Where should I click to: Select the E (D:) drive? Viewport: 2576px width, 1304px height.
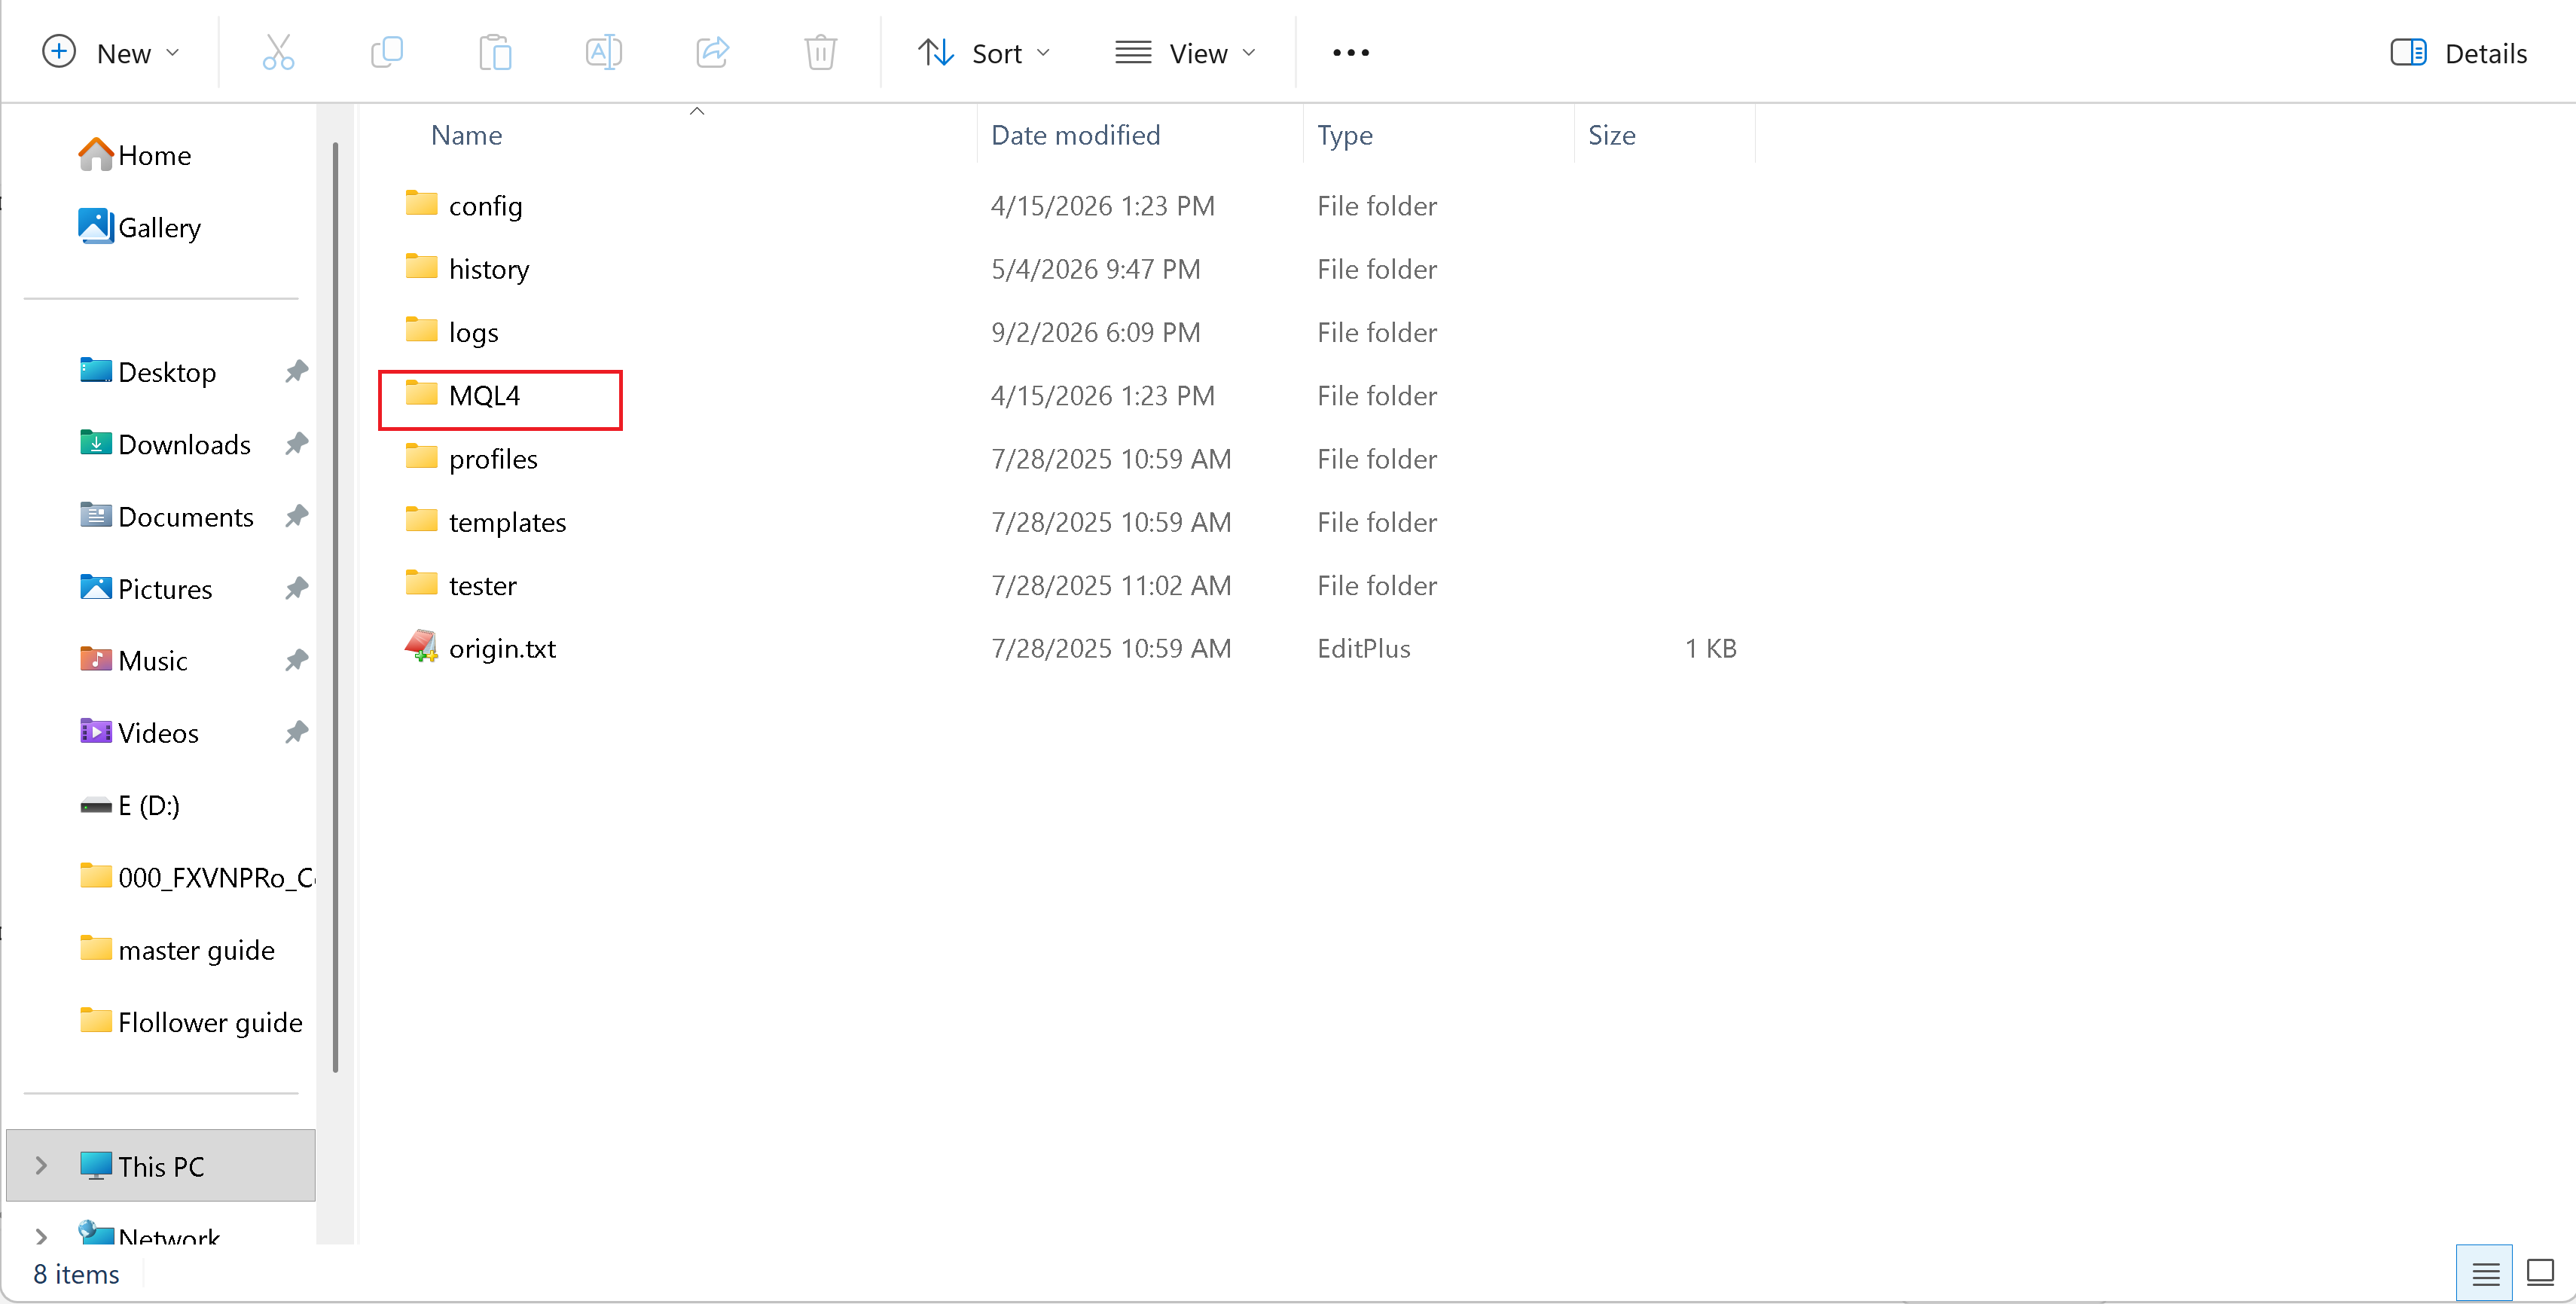(130, 805)
